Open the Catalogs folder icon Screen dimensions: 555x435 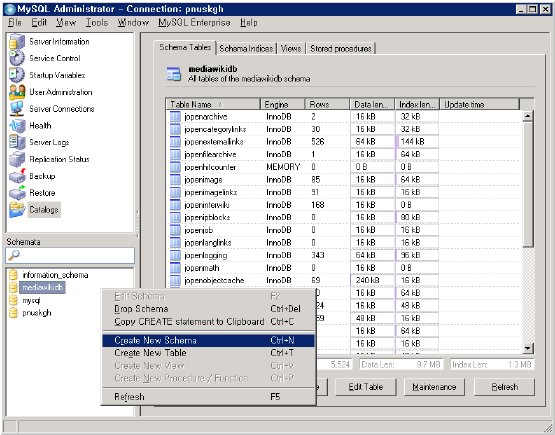tap(17, 210)
